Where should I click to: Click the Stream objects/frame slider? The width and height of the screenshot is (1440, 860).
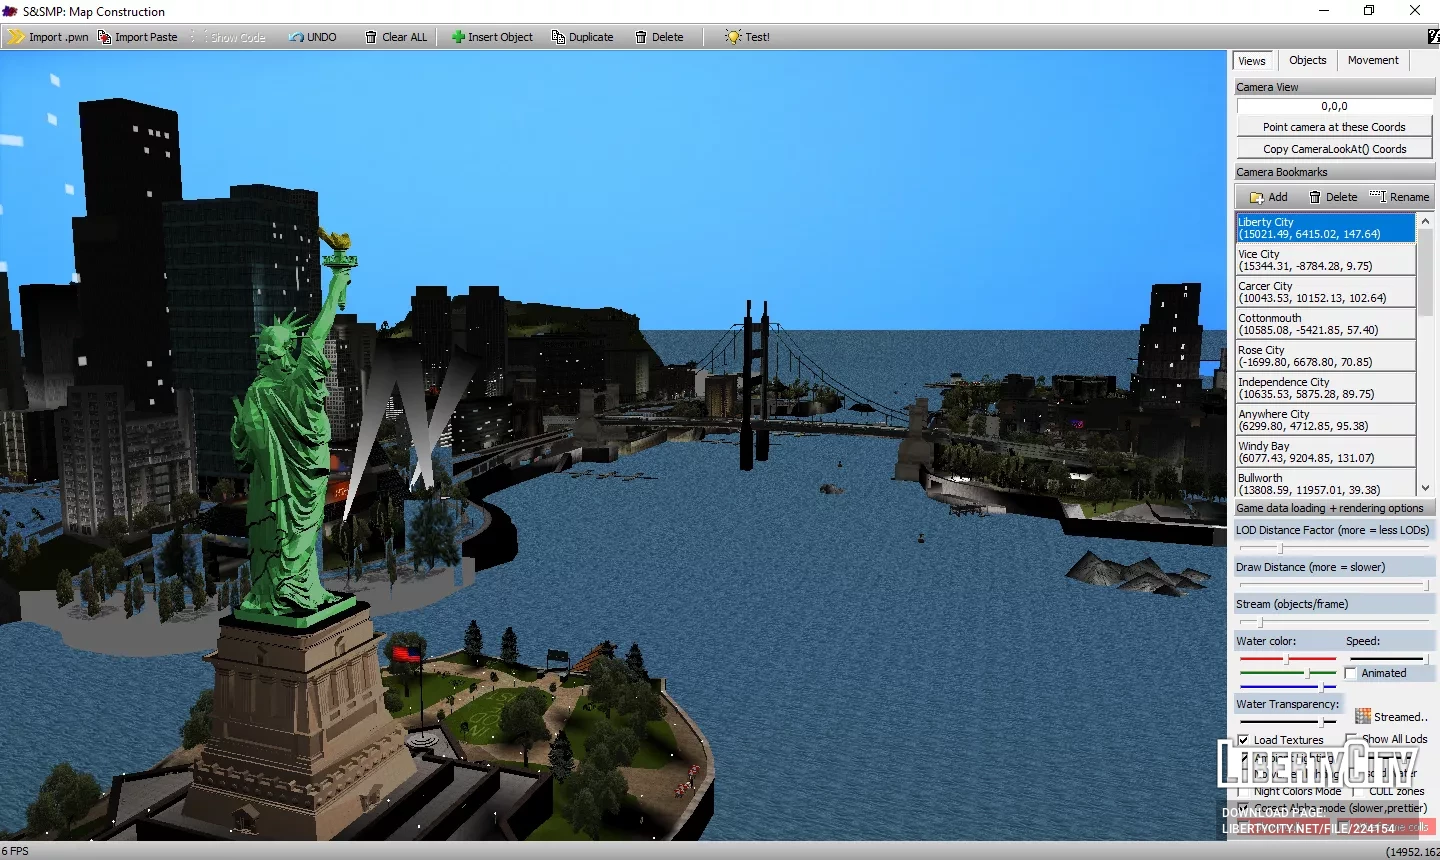(x=1334, y=622)
